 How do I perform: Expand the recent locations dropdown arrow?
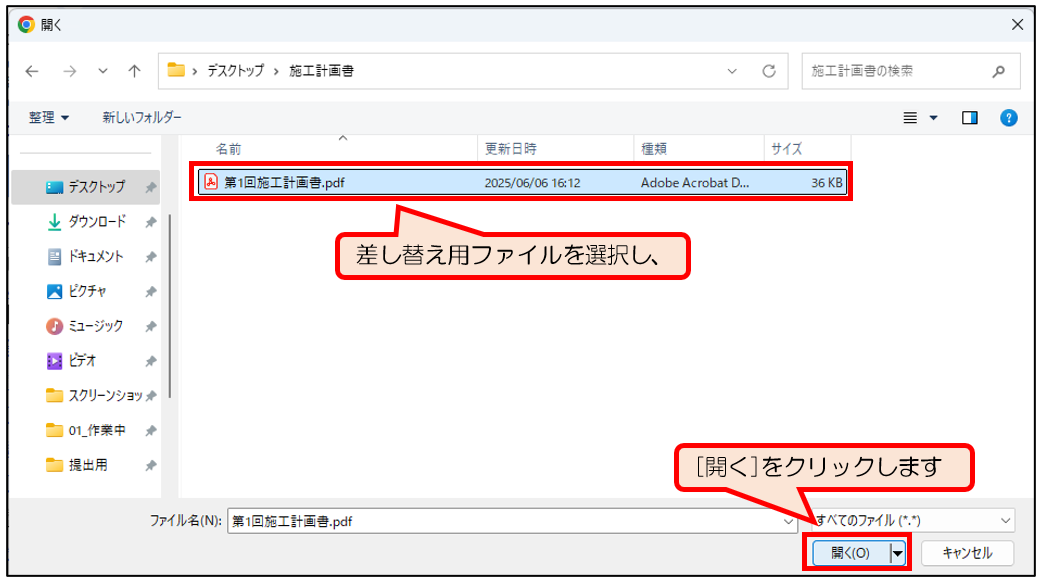103,71
